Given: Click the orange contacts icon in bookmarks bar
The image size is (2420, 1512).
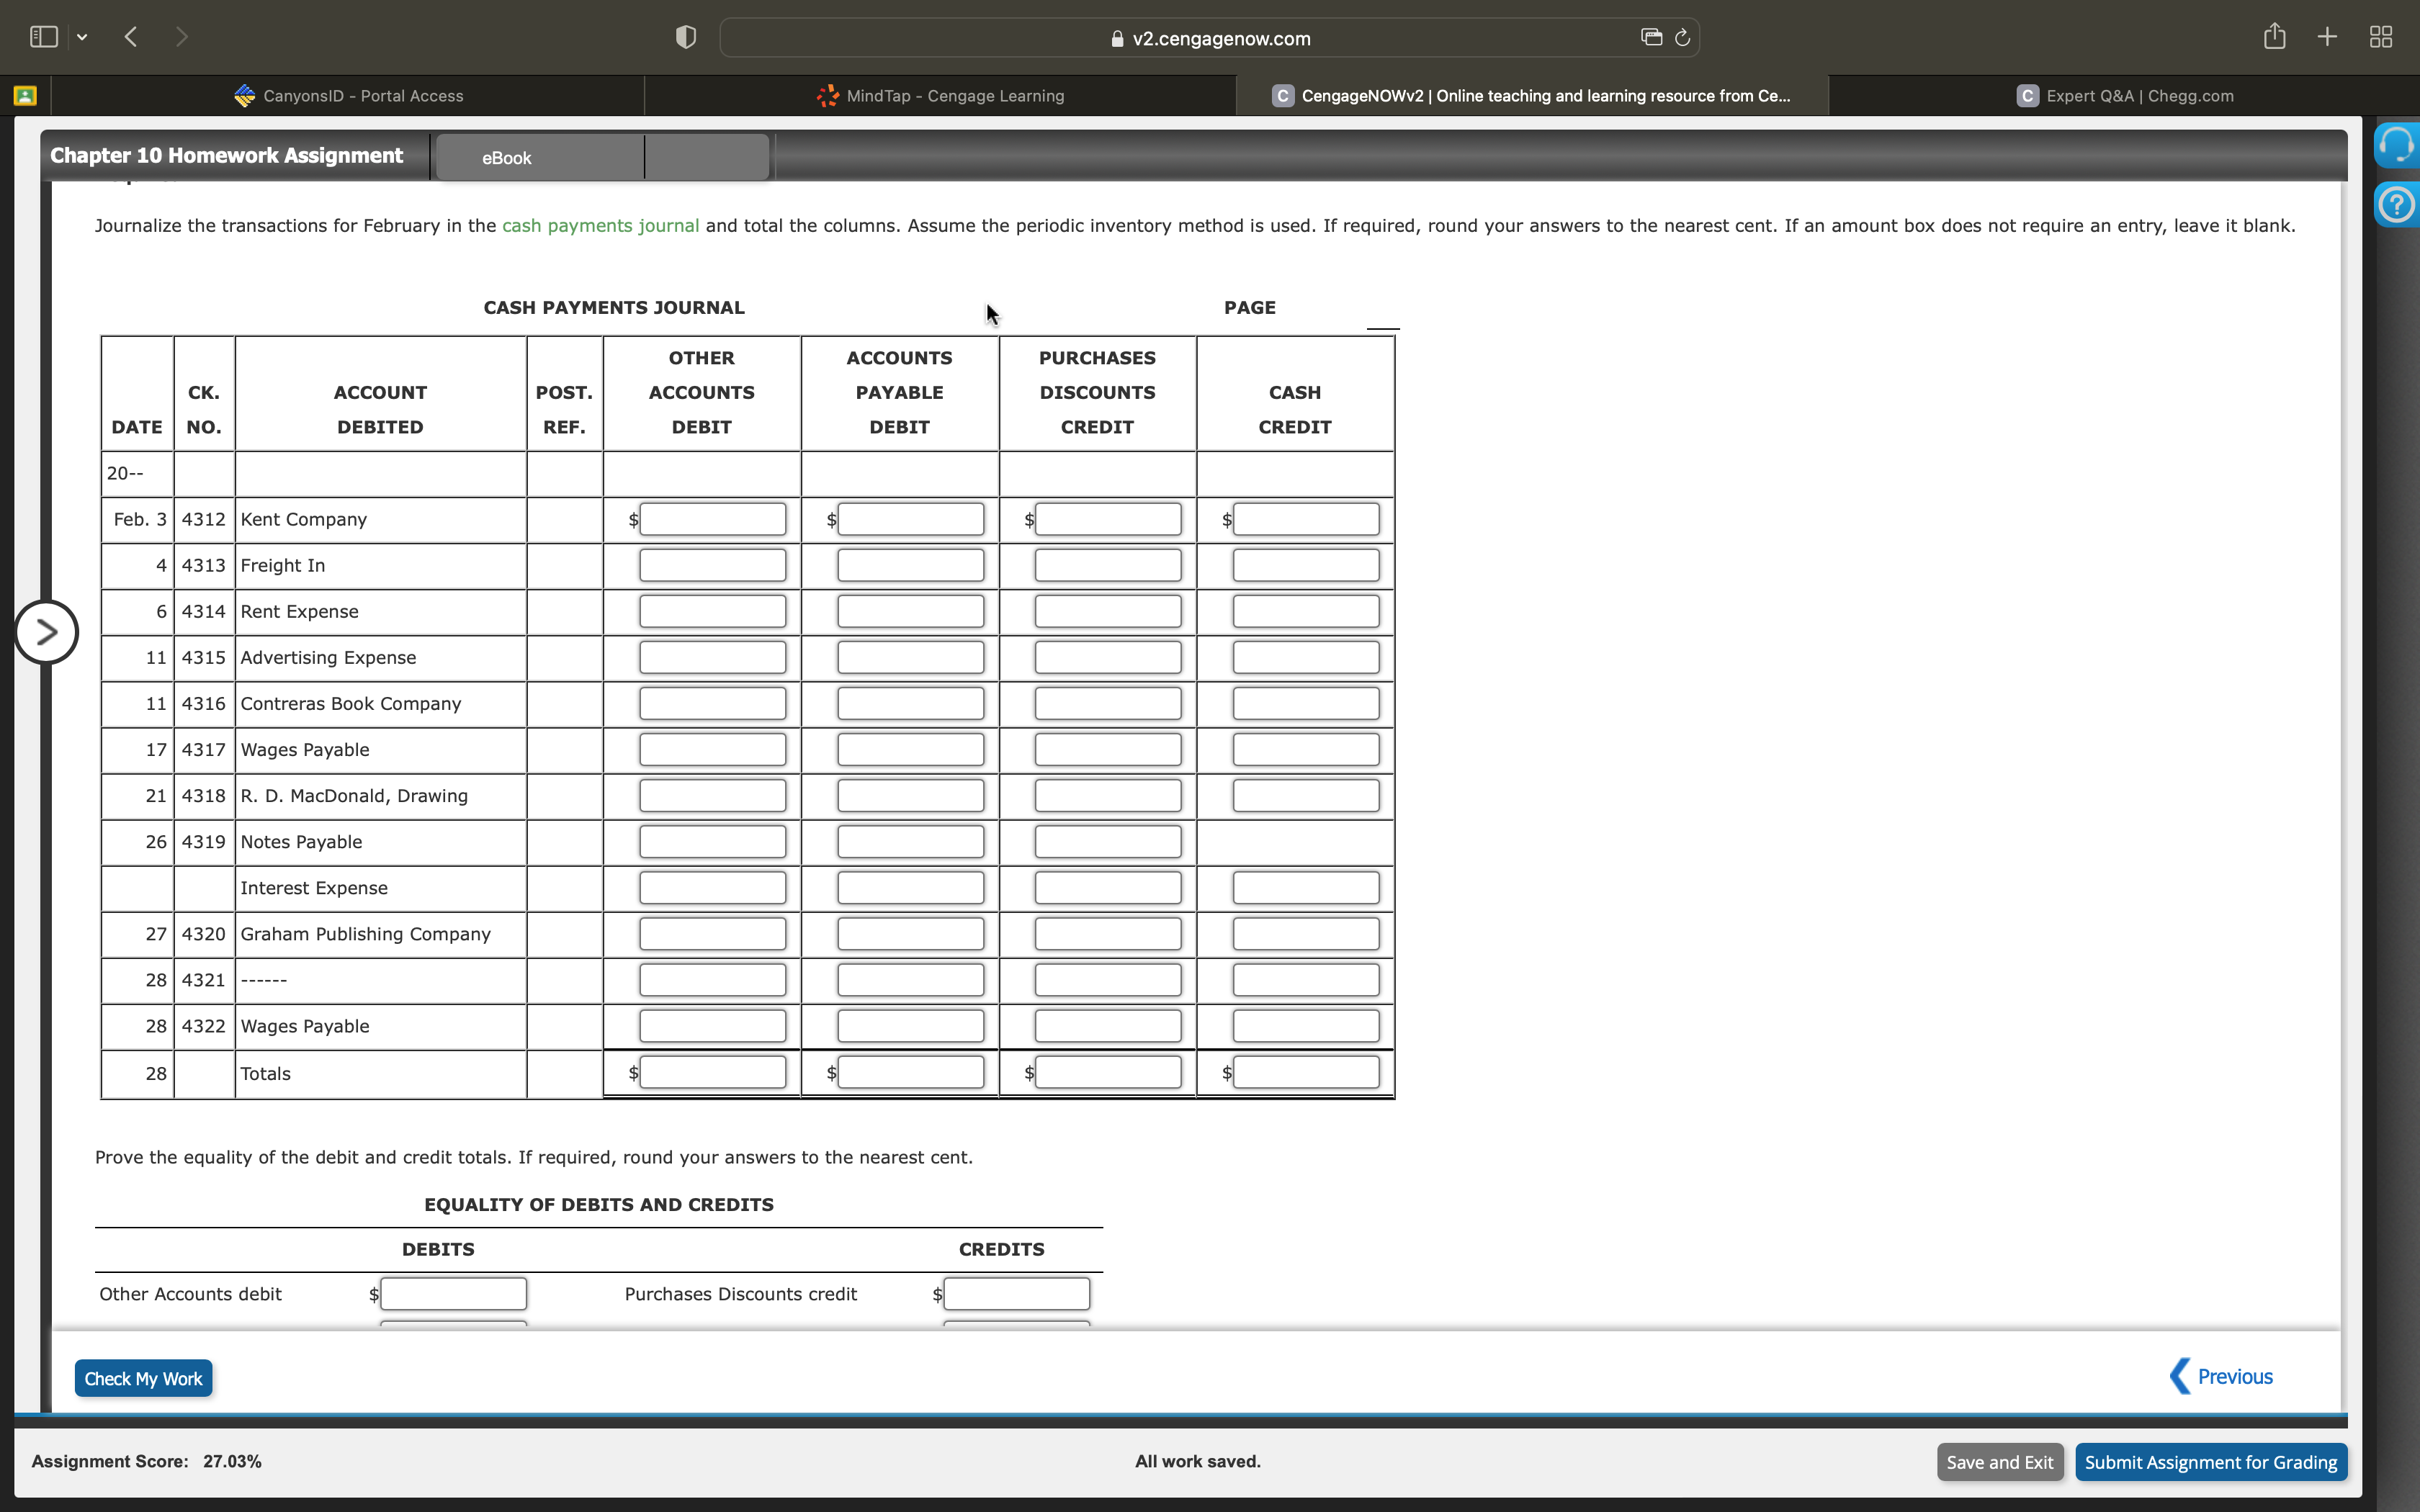Looking at the screenshot, I should (24, 95).
